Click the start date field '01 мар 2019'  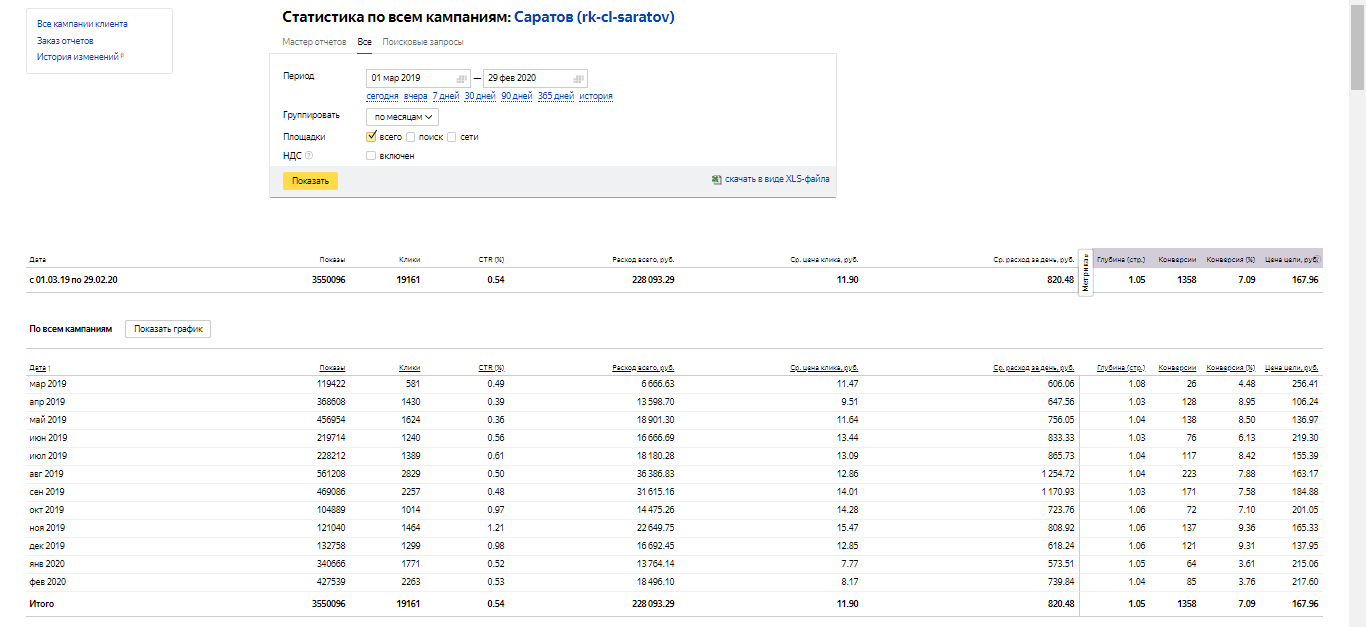418,78
